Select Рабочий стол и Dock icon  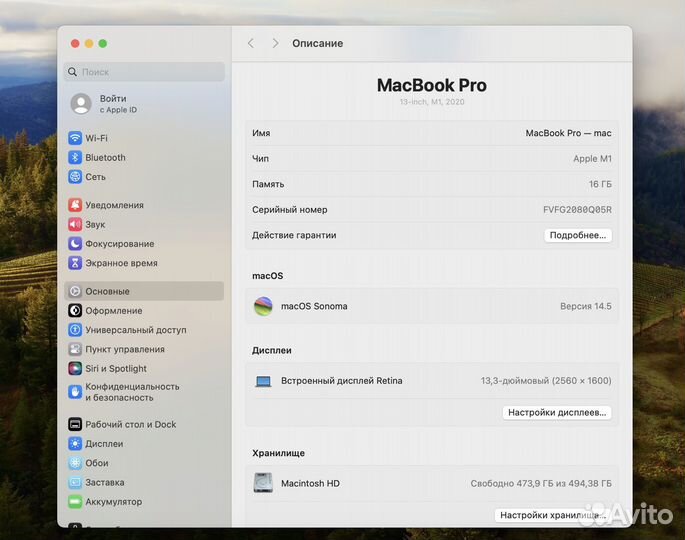75,424
